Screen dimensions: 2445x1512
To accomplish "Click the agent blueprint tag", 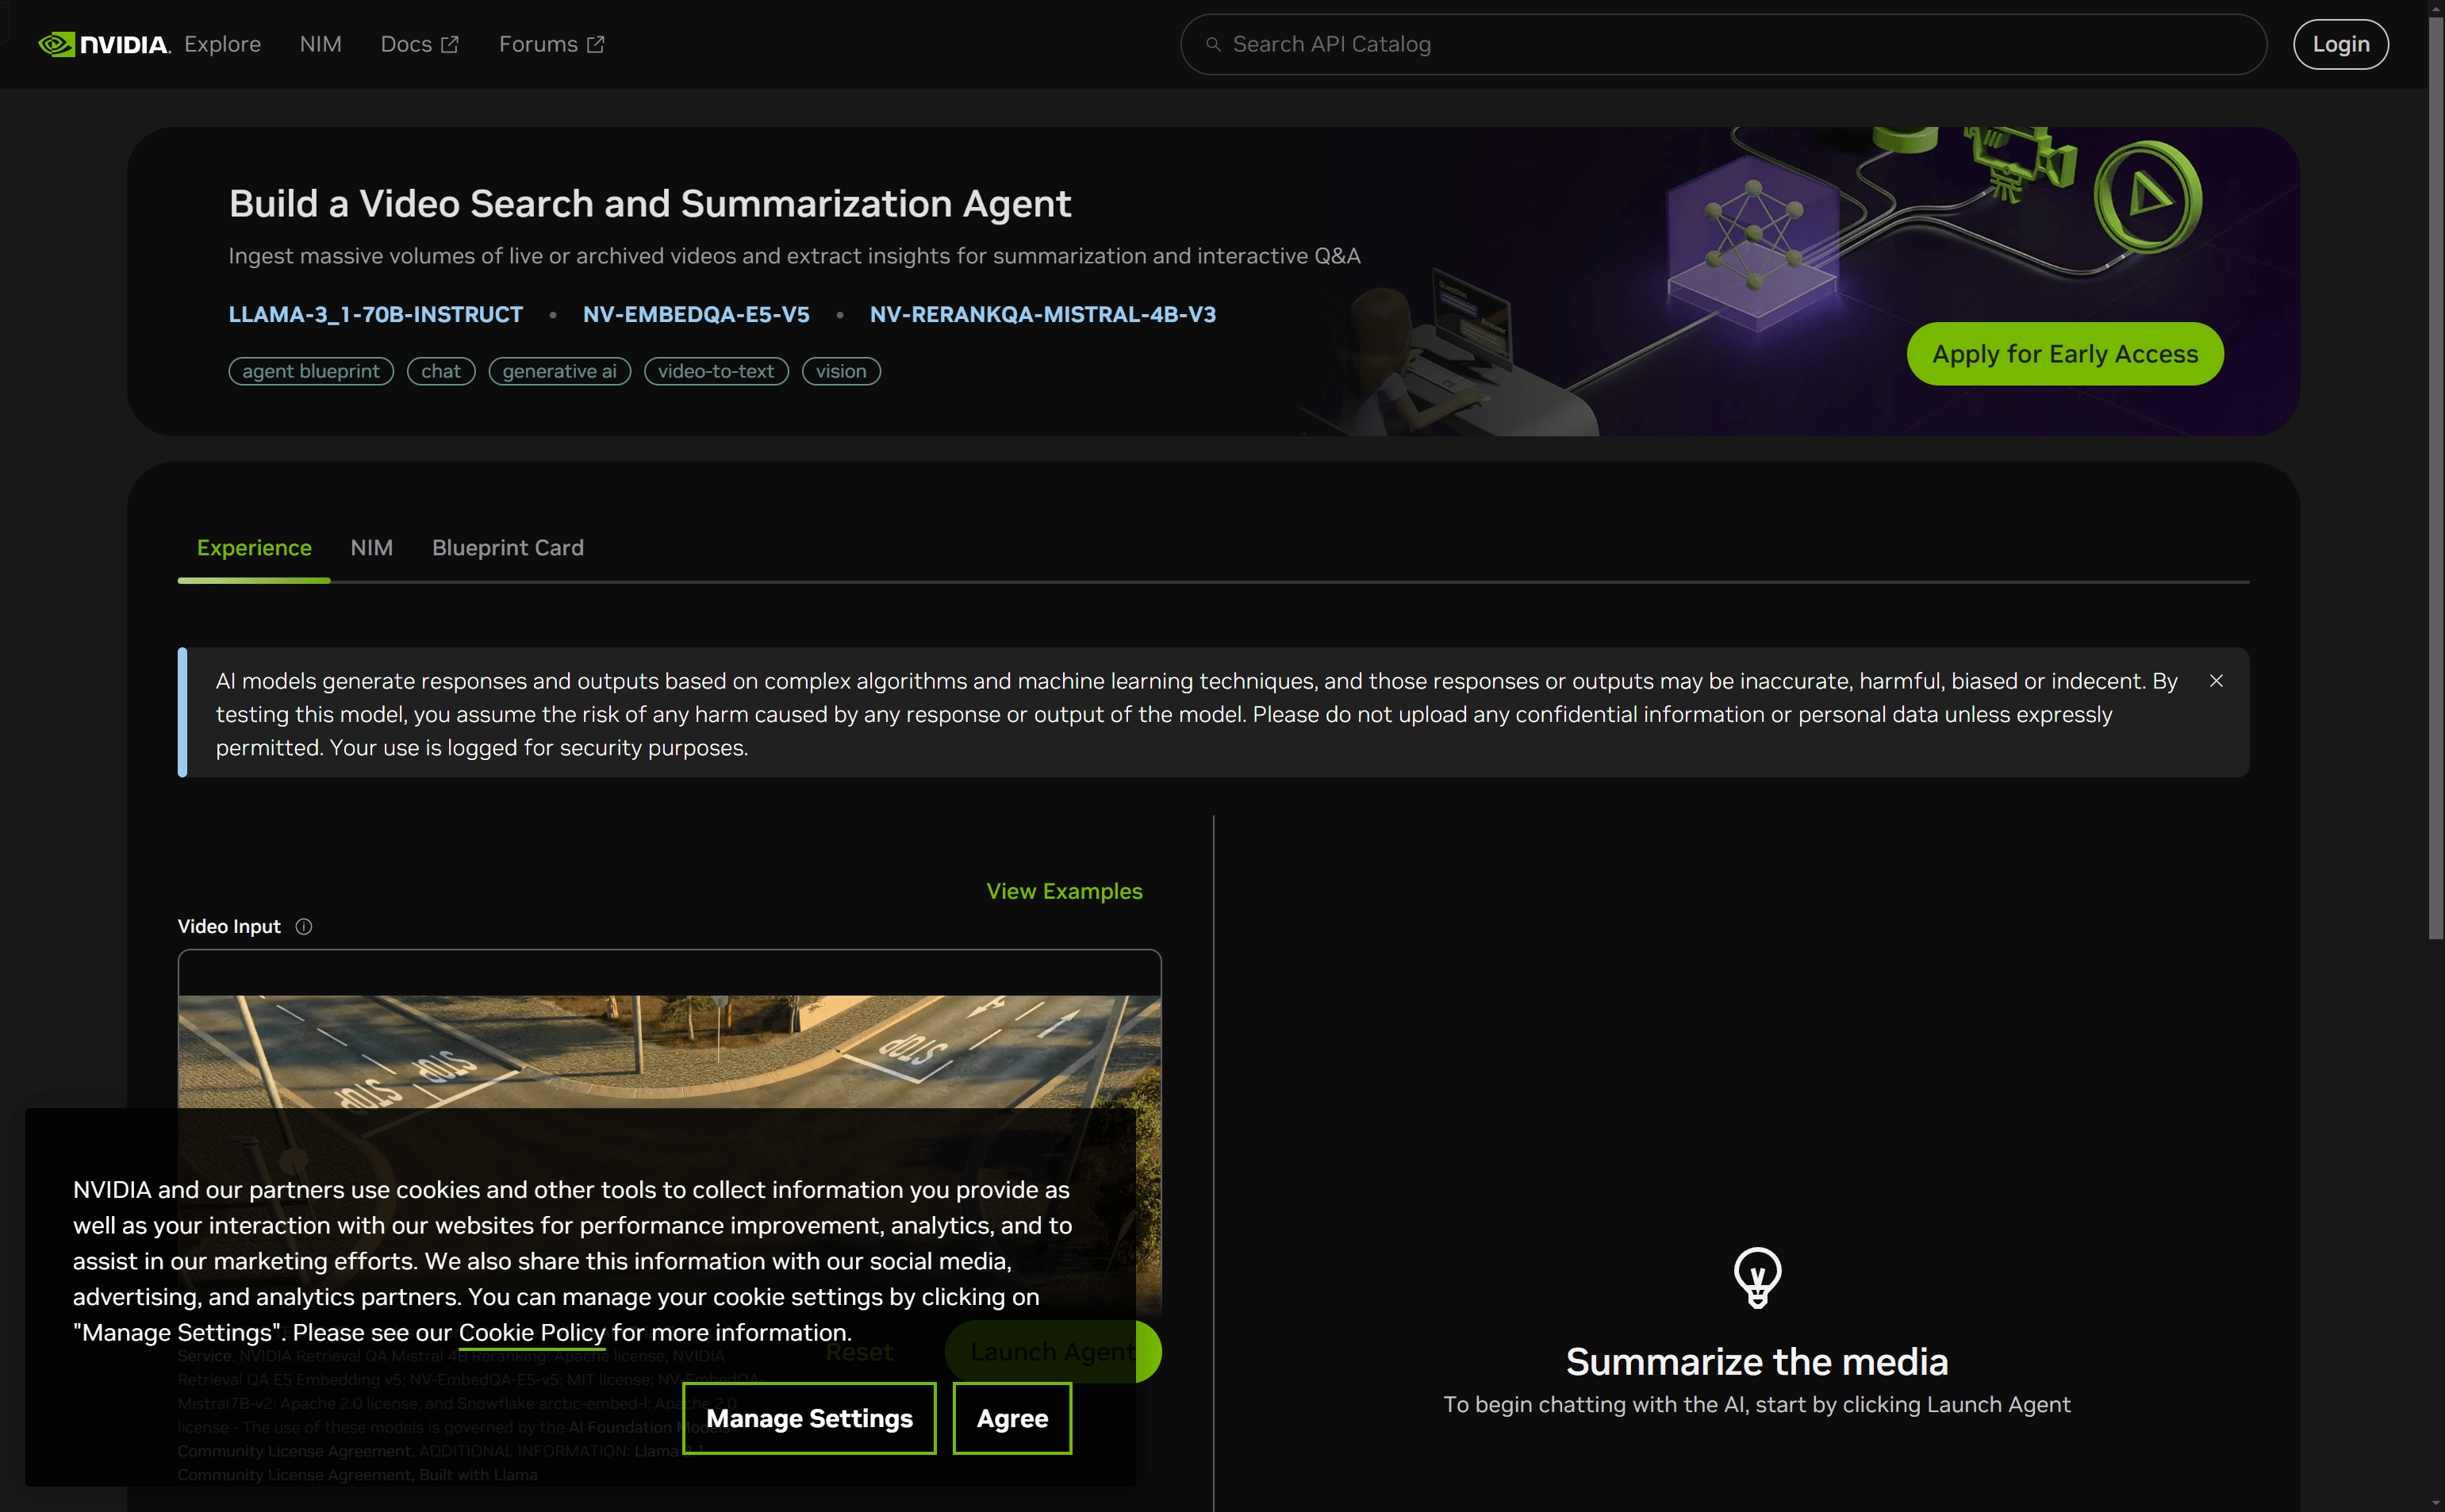I will tap(311, 371).
